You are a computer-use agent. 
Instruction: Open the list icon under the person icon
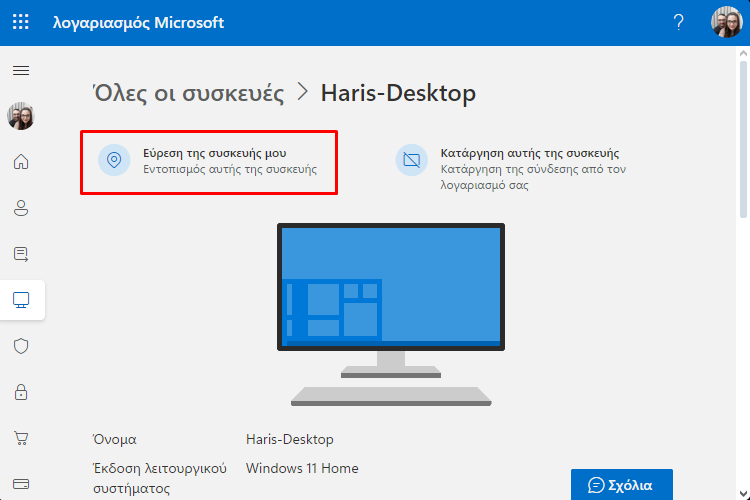(21, 254)
